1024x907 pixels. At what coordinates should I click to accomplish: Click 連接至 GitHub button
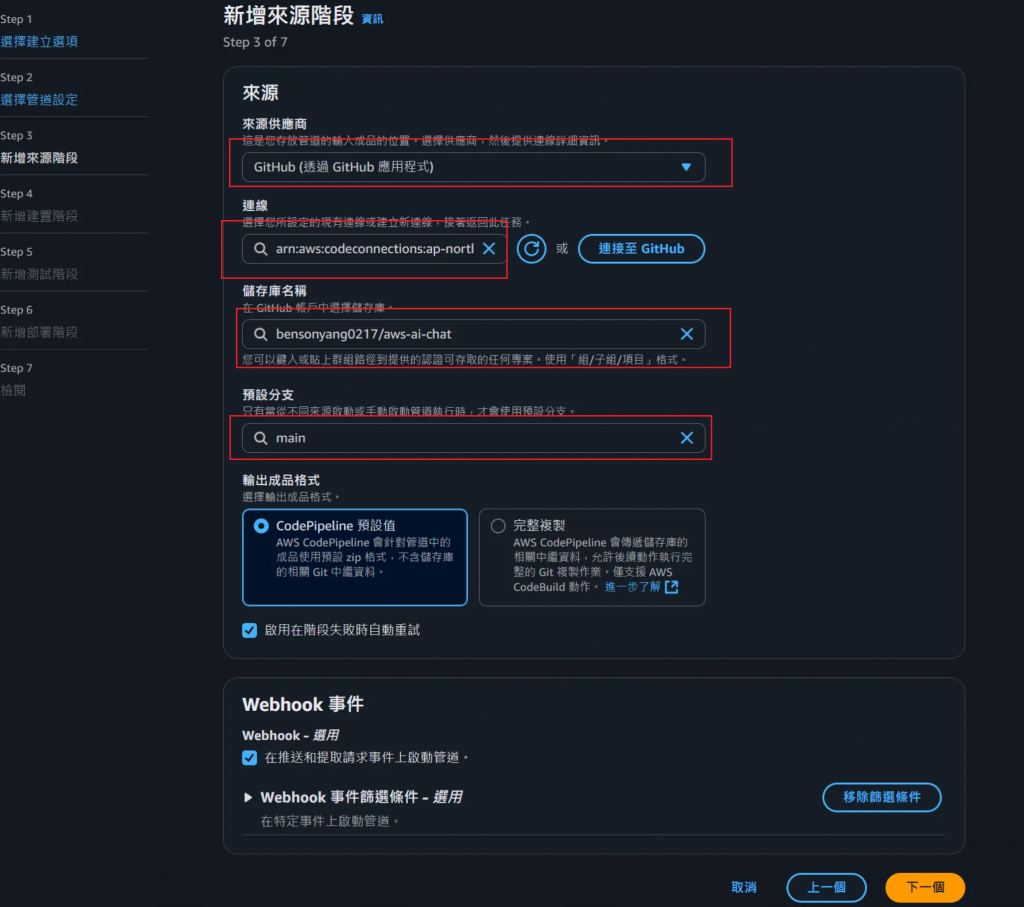[641, 249]
